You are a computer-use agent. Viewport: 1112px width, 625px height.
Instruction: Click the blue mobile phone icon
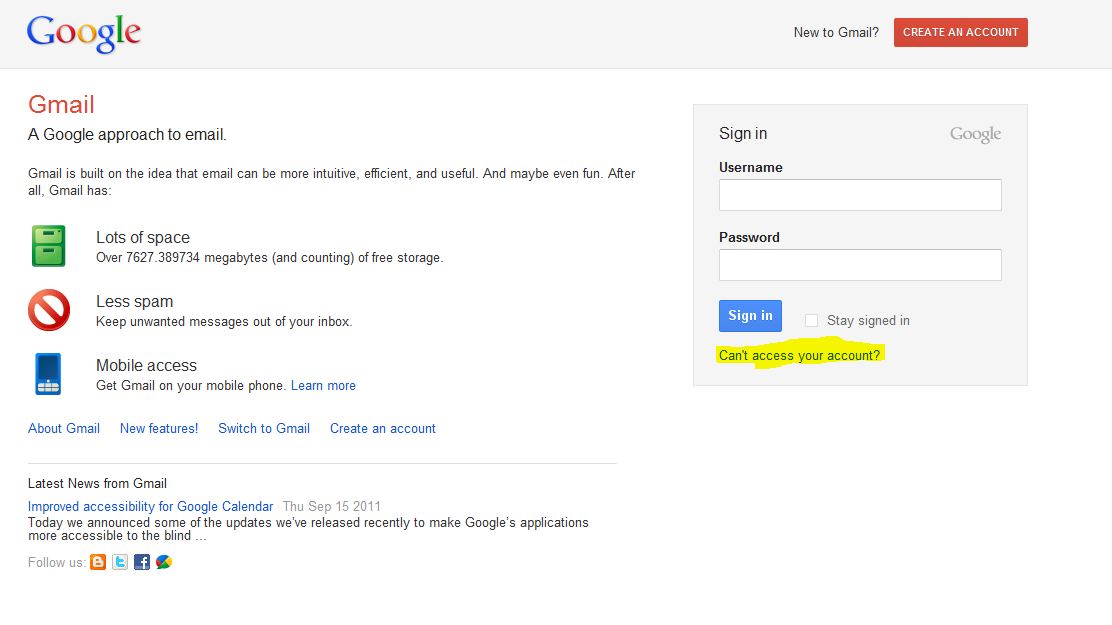click(48, 374)
